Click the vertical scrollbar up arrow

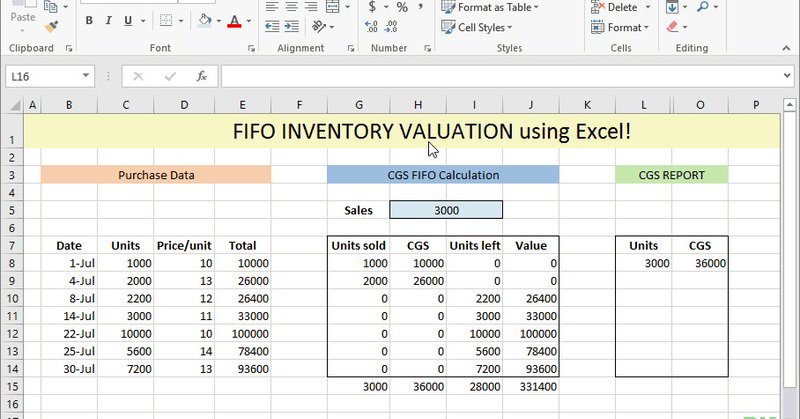pos(790,106)
